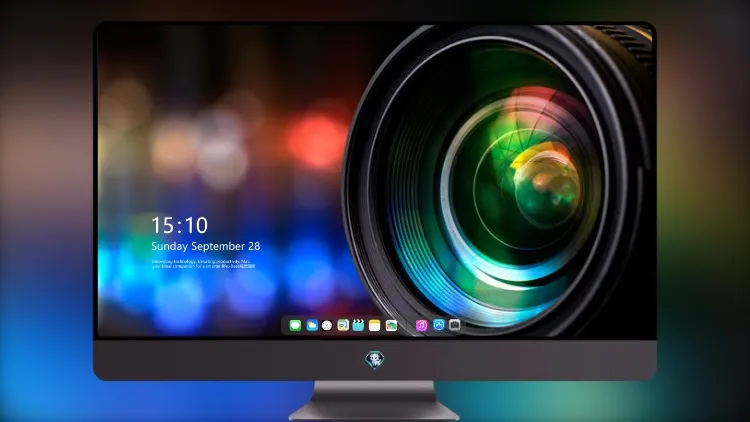
Task: Launch the pink Music app
Action: coord(421,325)
